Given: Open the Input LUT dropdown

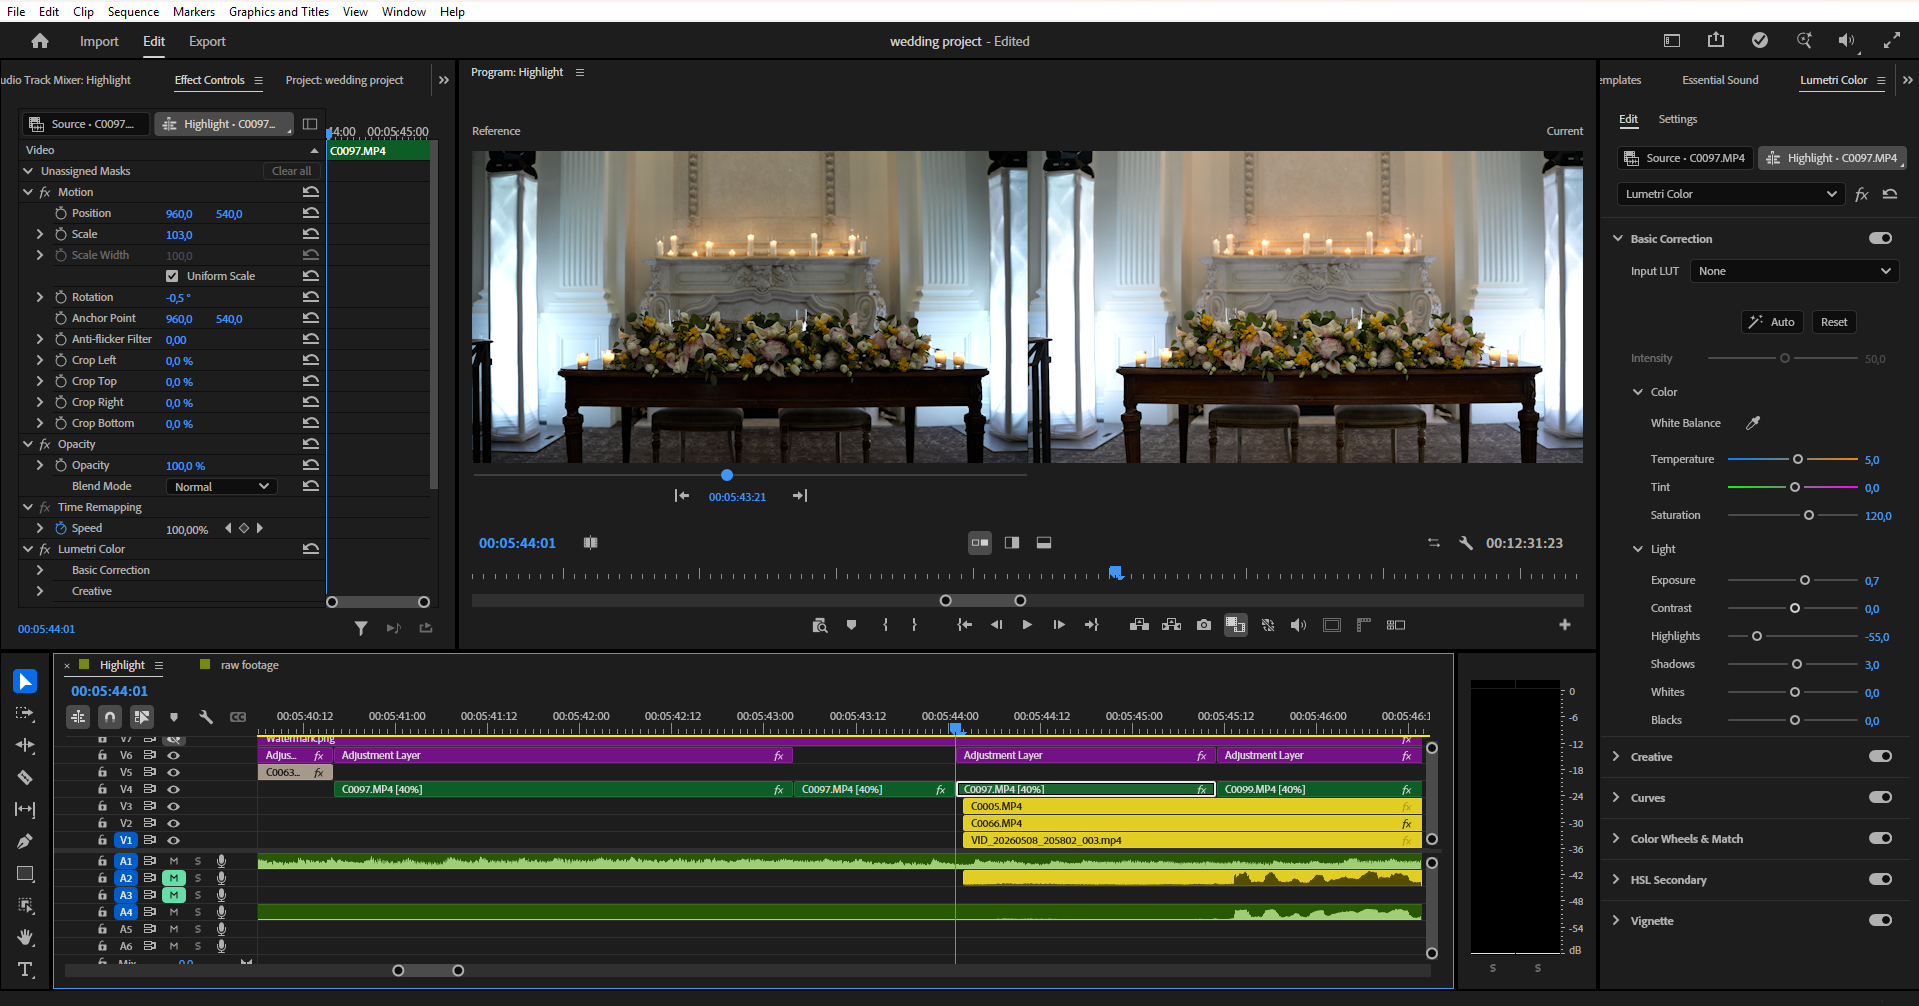Looking at the screenshot, I should point(1794,271).
